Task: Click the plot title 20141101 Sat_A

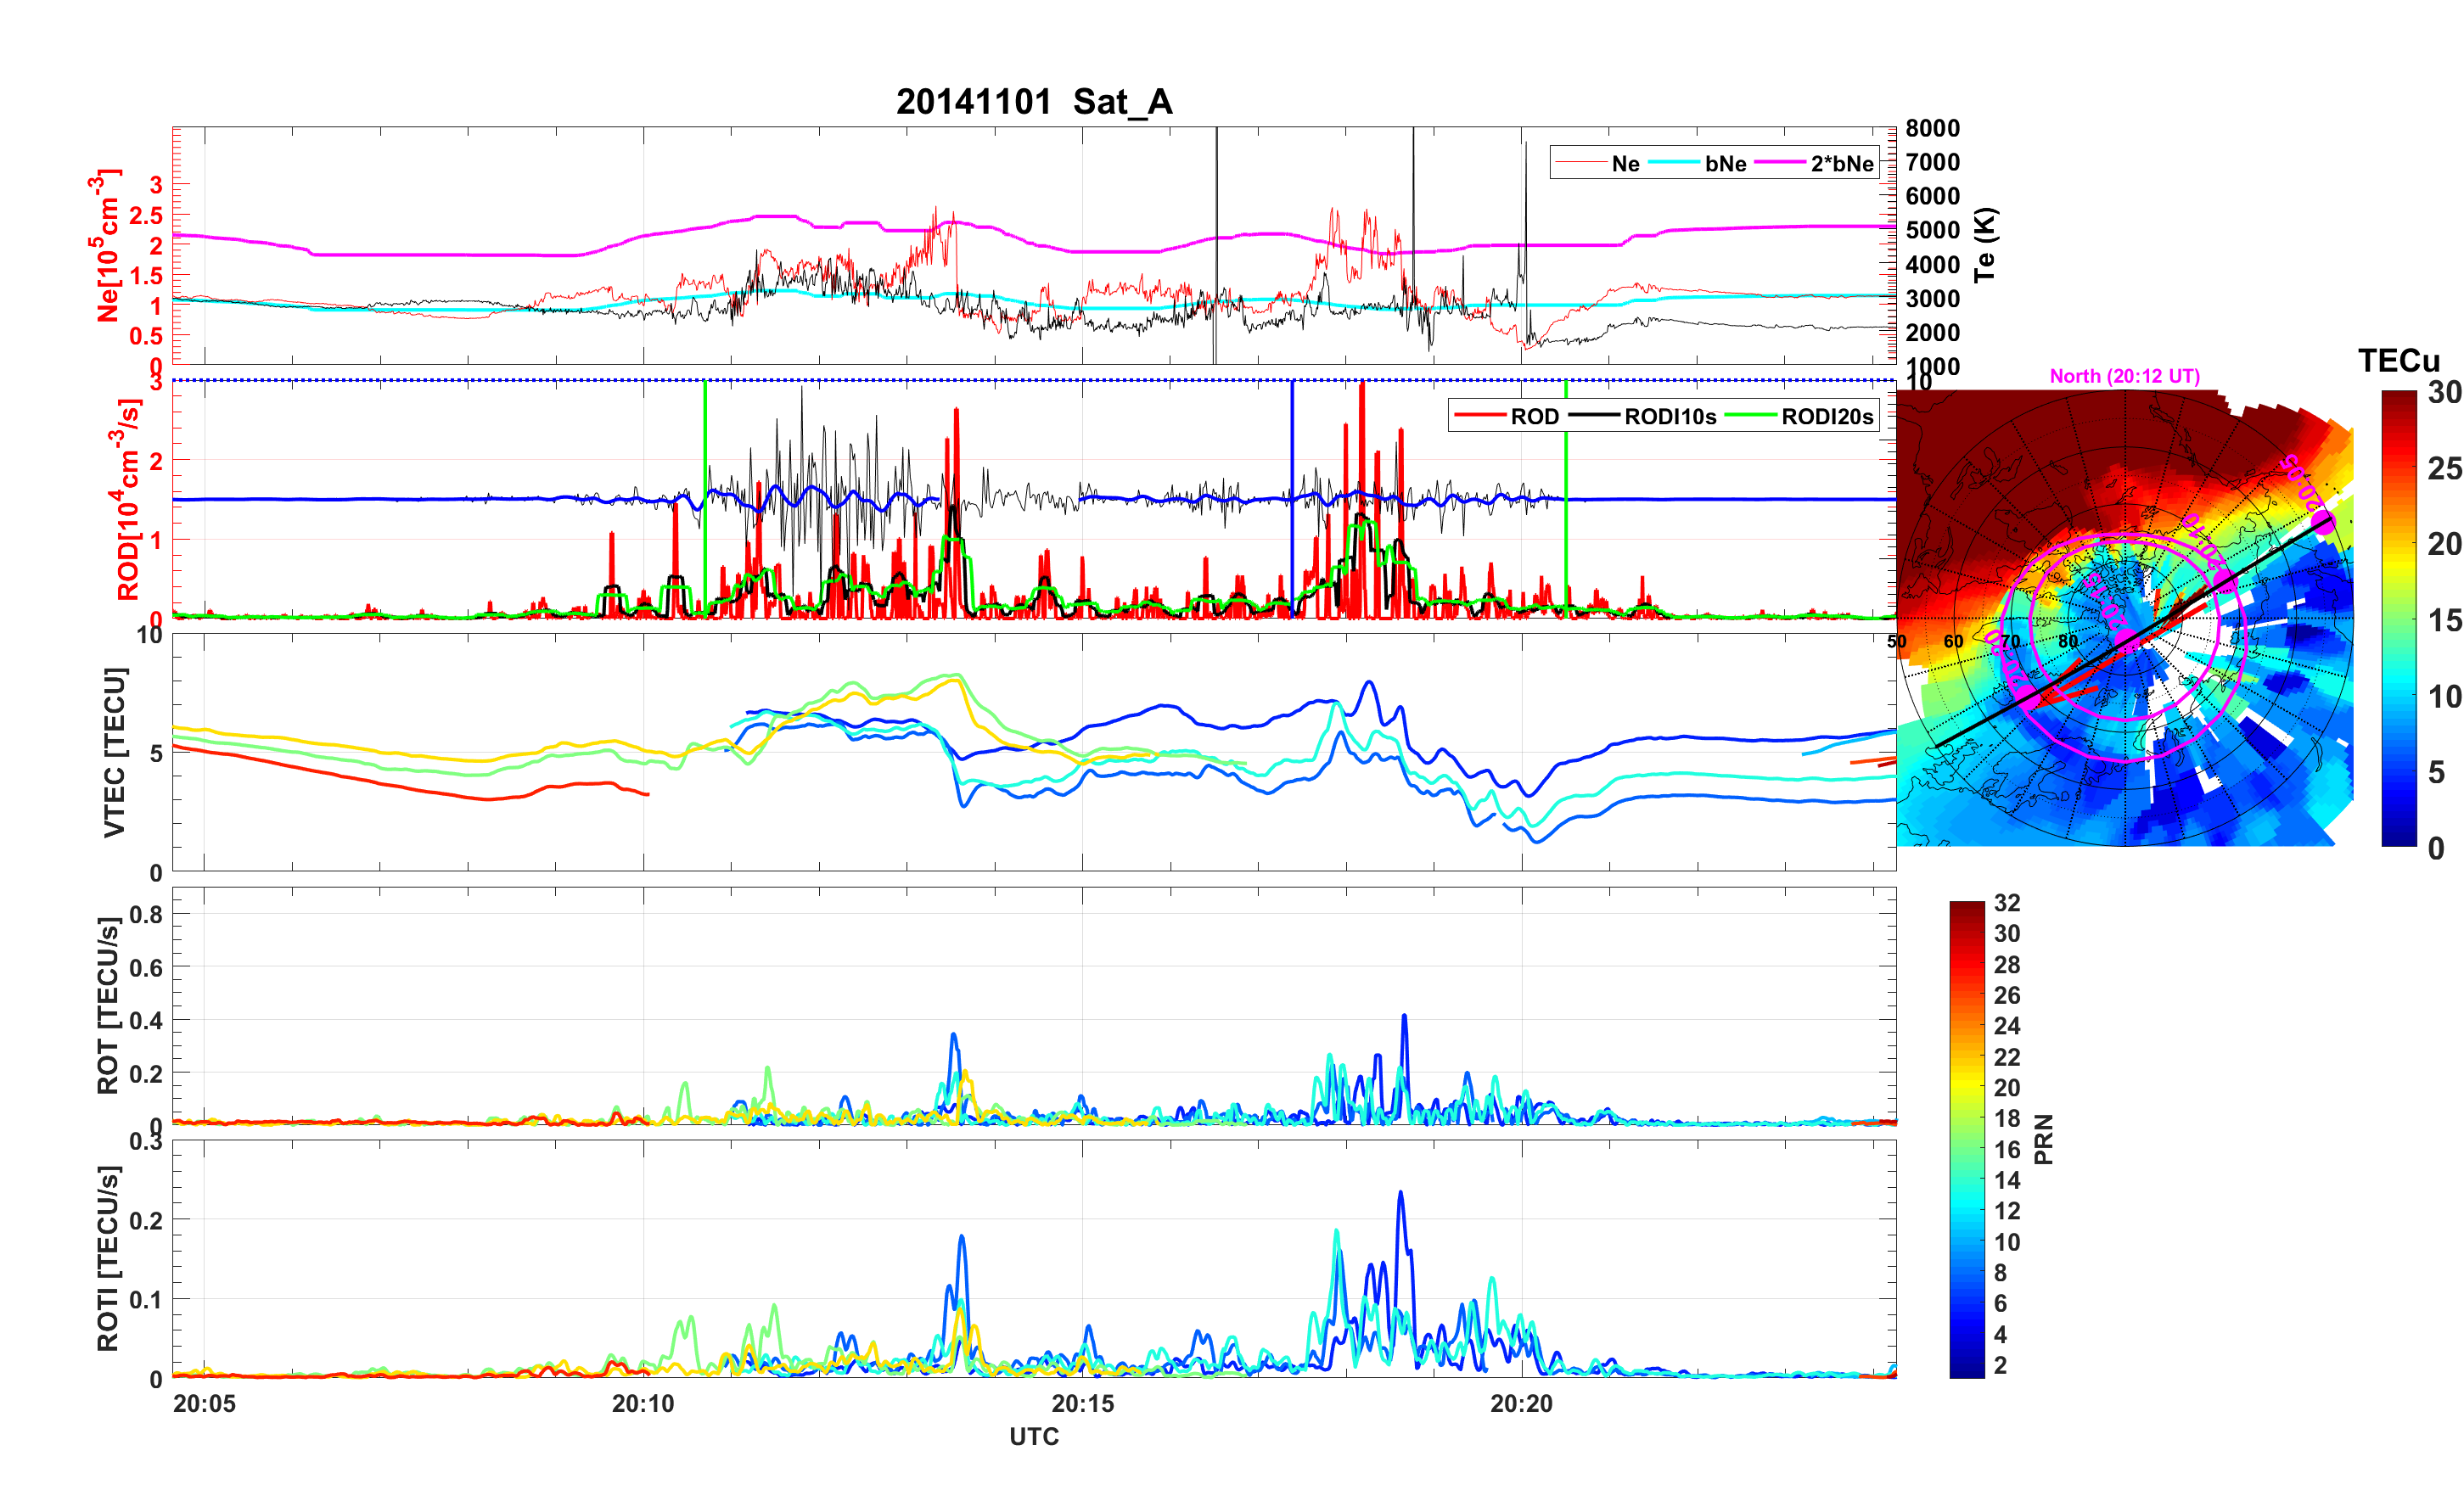Action: pos(1034,102)
